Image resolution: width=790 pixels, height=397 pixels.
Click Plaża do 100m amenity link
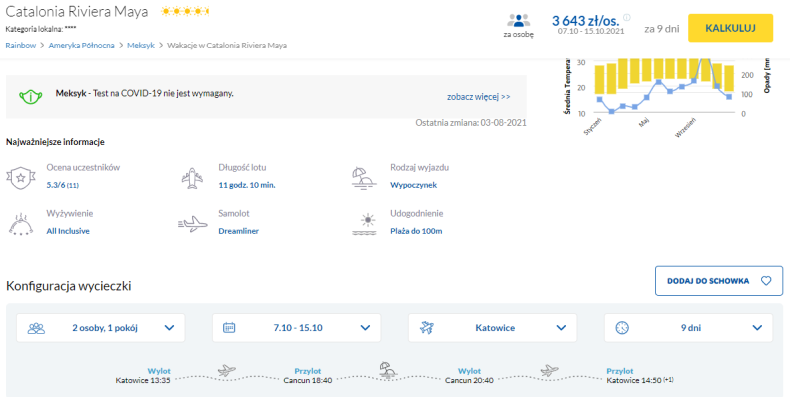[416, 231]
